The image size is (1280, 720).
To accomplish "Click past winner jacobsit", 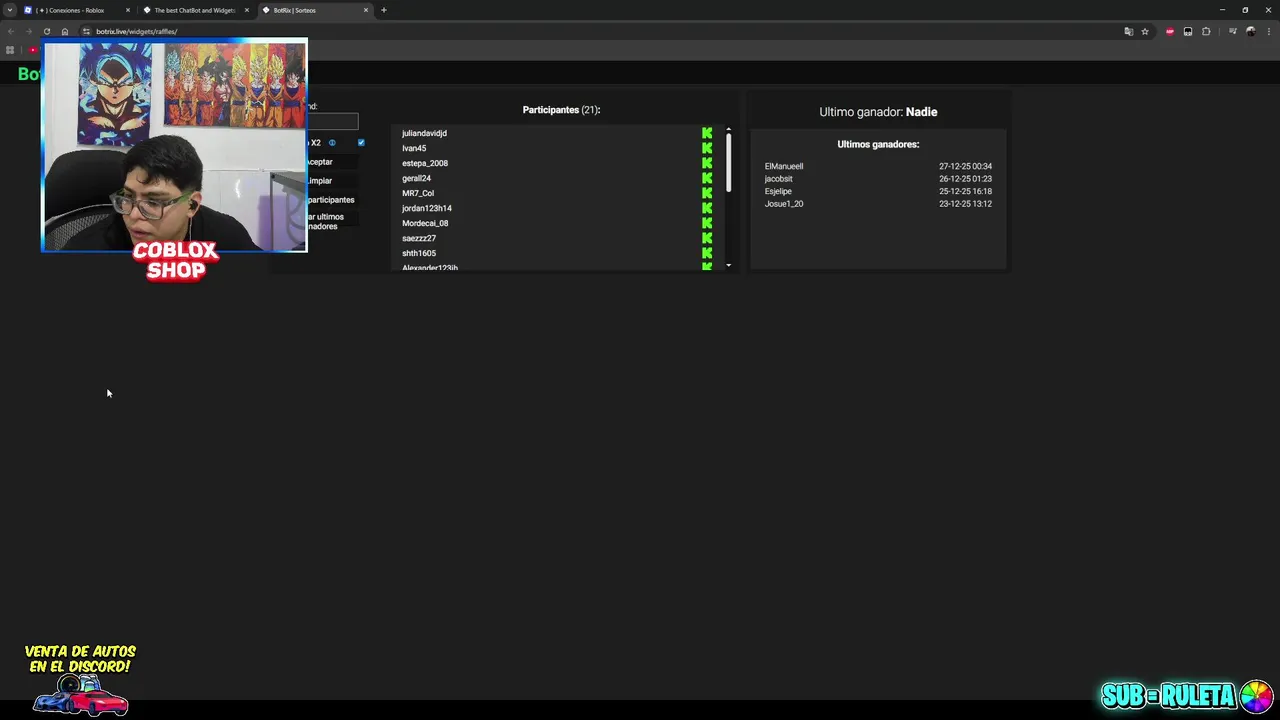I will point(778,179).
